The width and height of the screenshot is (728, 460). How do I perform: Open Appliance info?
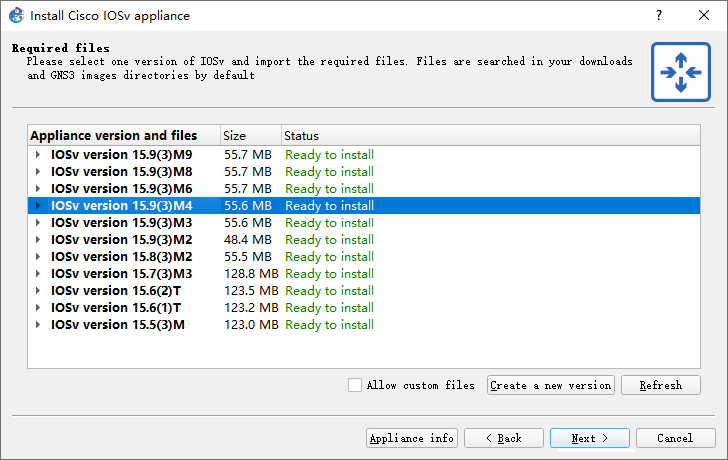(x=412, y=438)
